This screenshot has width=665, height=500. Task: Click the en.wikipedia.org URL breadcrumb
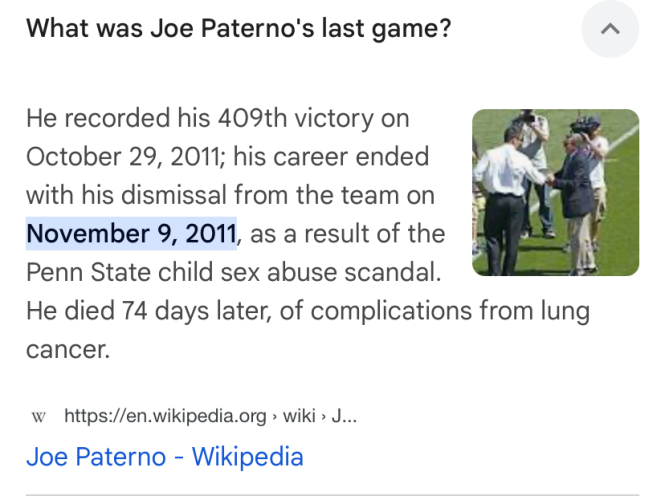[165, 416]
